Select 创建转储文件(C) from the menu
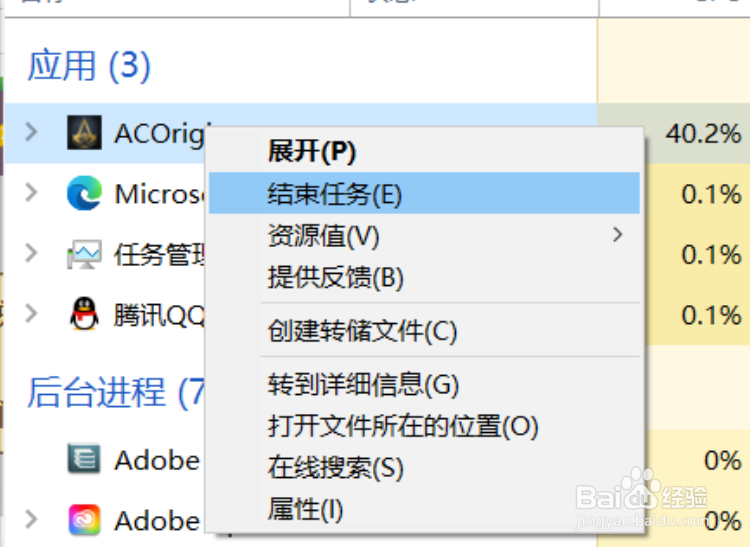This screenshot has height=547, width=750. point(362,331)
